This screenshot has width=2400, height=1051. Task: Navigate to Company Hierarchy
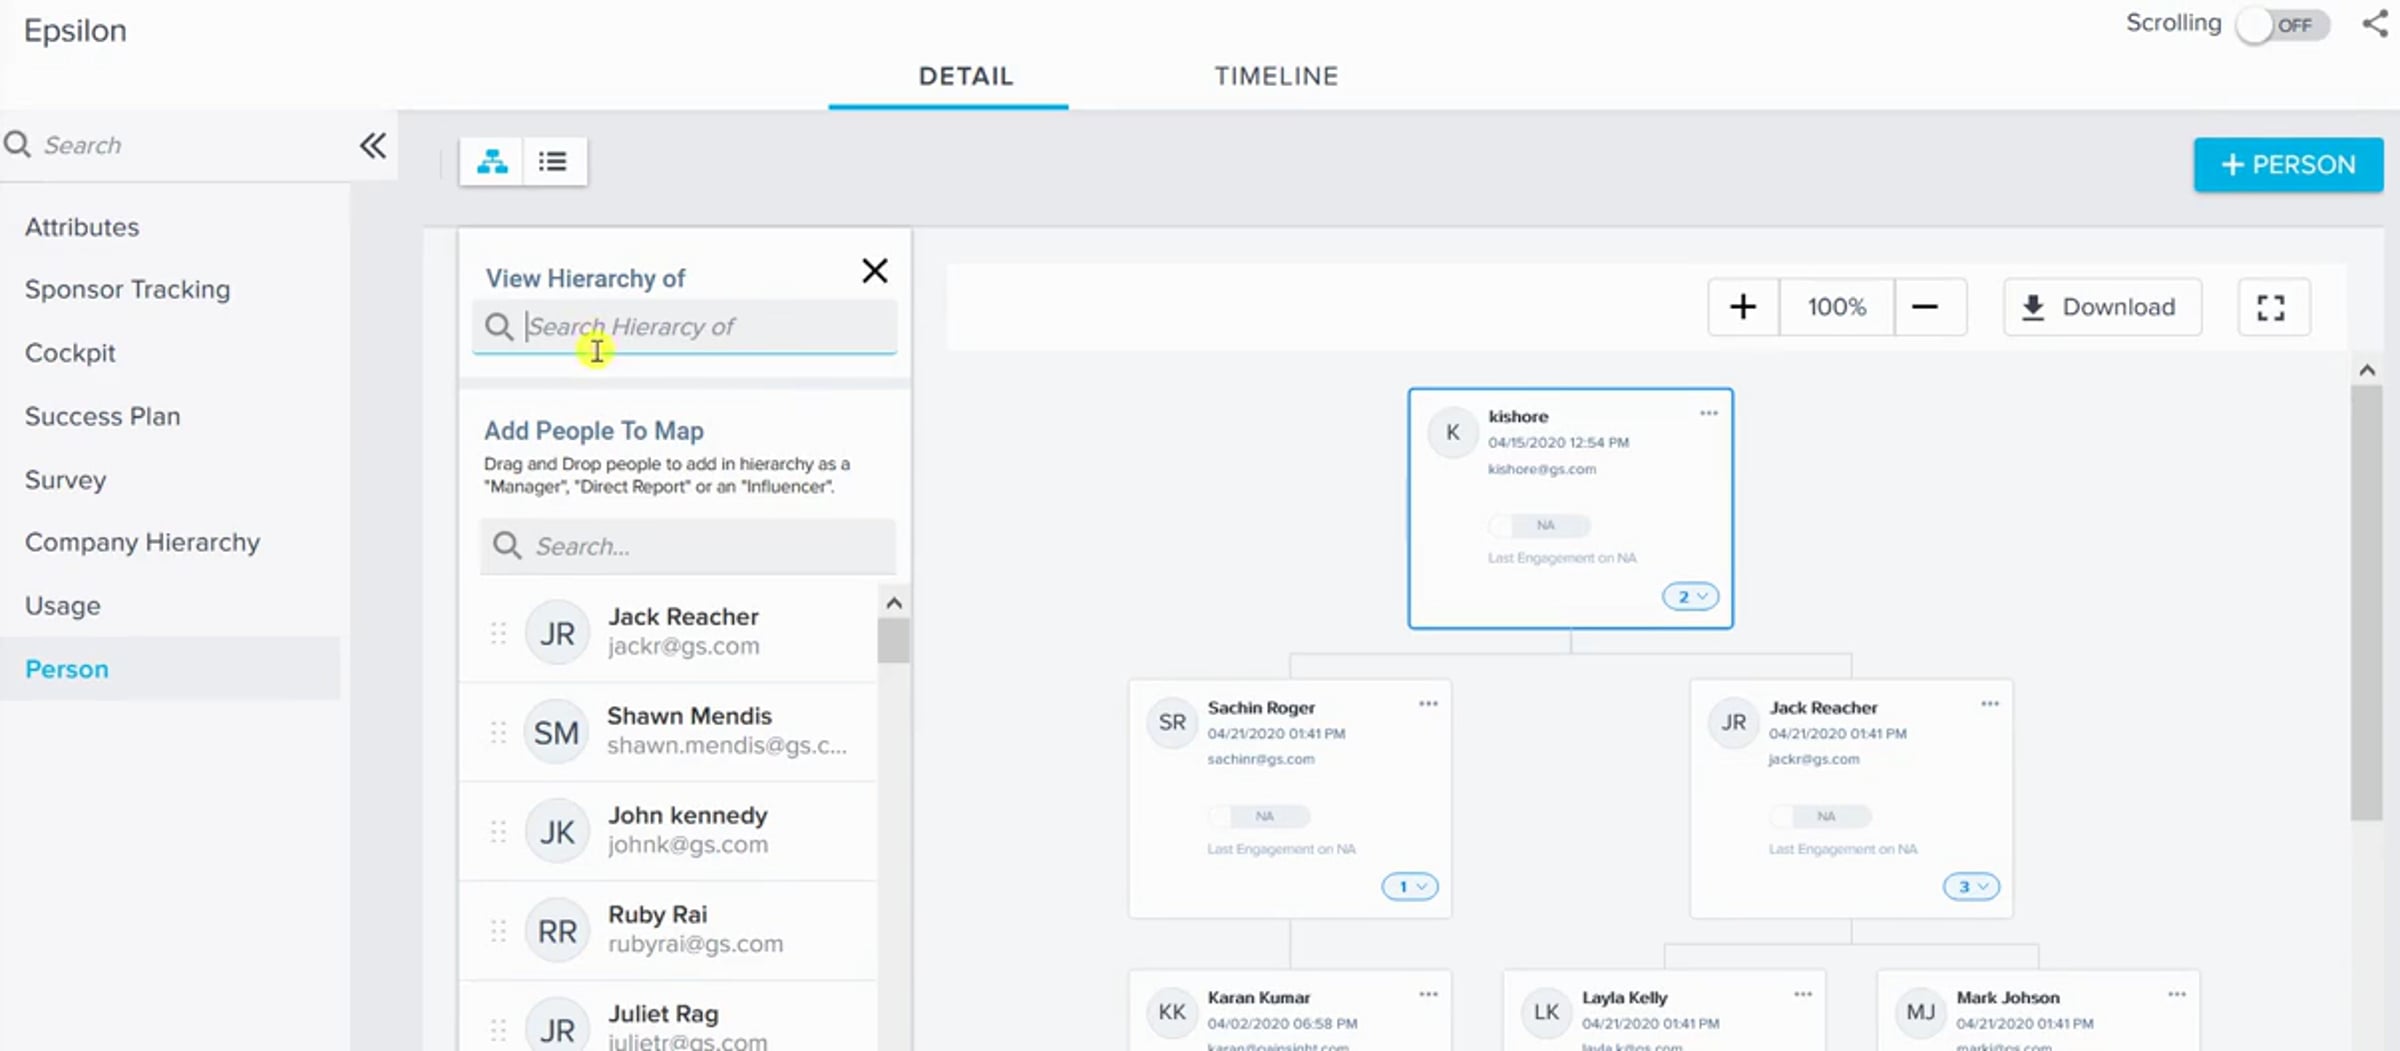click(142, 542)
